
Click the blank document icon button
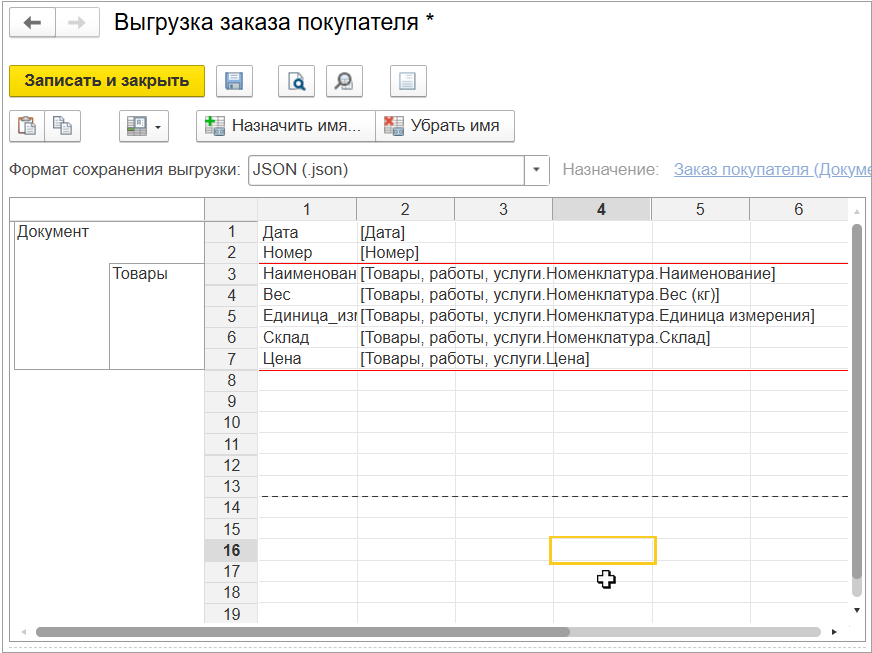(x=407, y=81)
